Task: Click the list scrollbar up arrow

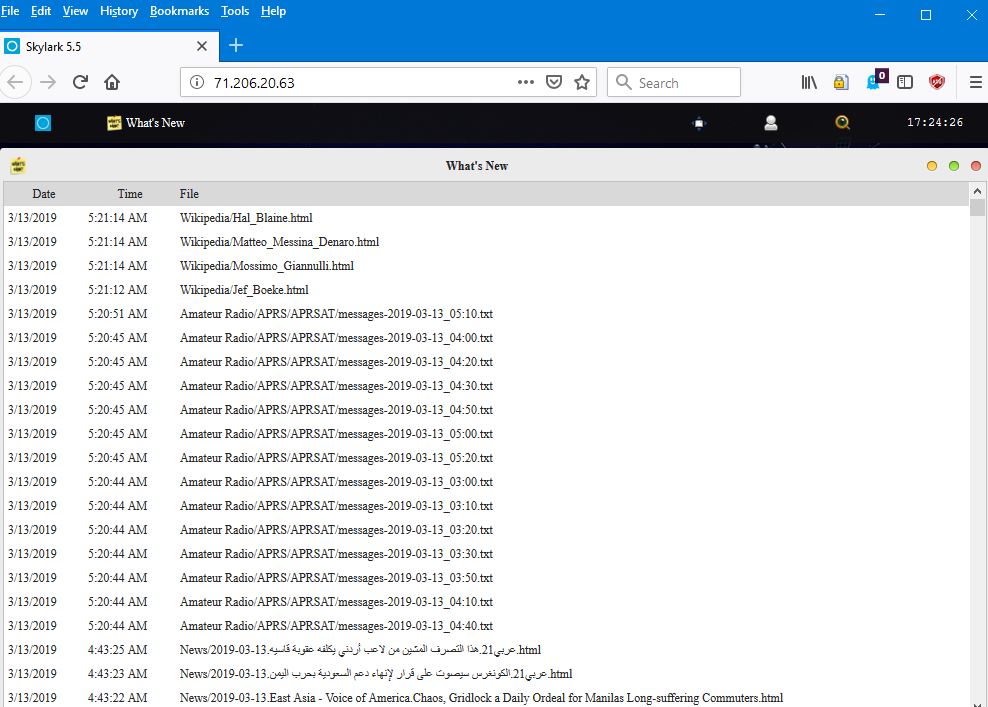Action: point(977,191)
